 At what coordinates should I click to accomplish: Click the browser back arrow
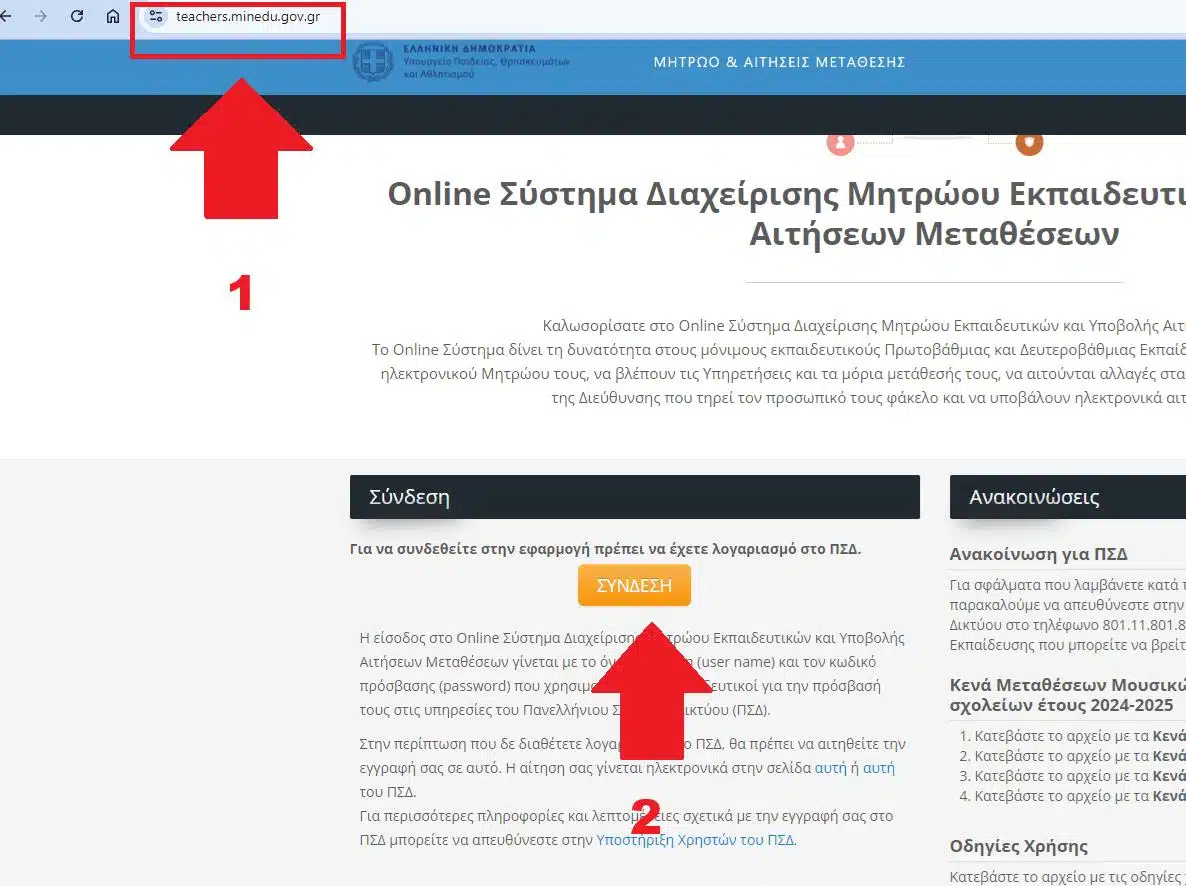pyautogui.click(x=6, y=17)
